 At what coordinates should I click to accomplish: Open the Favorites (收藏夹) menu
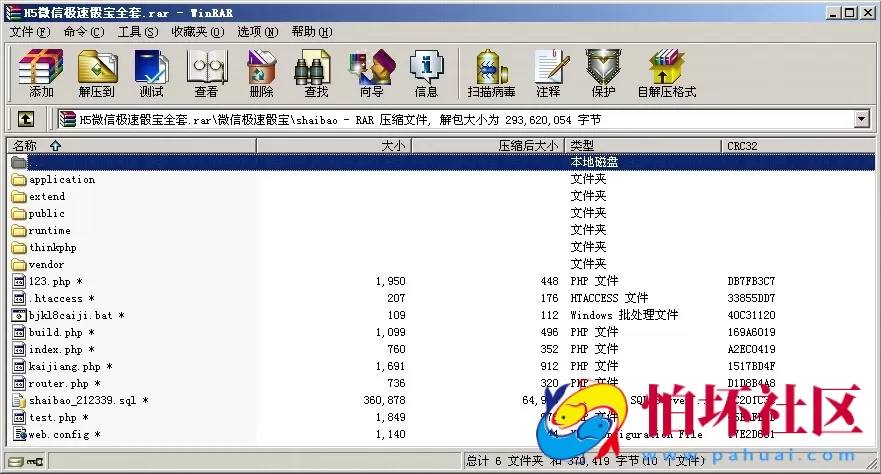(198, 32)
